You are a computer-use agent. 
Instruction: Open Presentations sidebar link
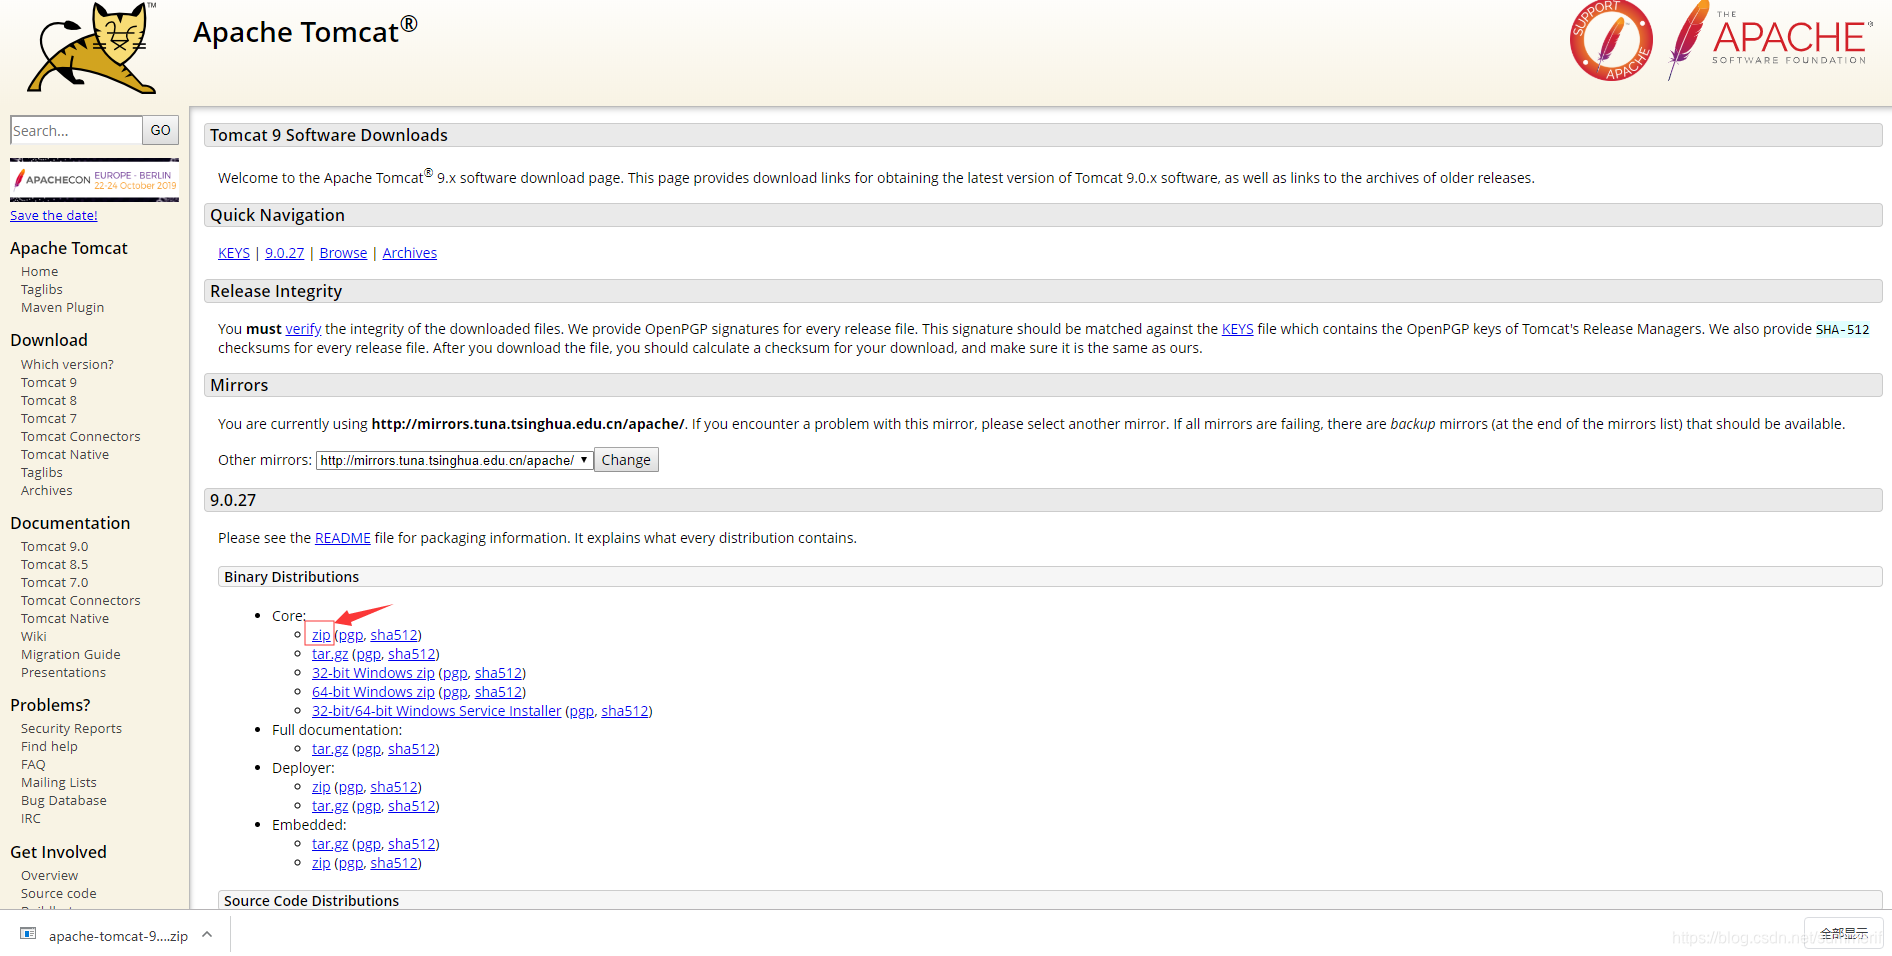63,672
